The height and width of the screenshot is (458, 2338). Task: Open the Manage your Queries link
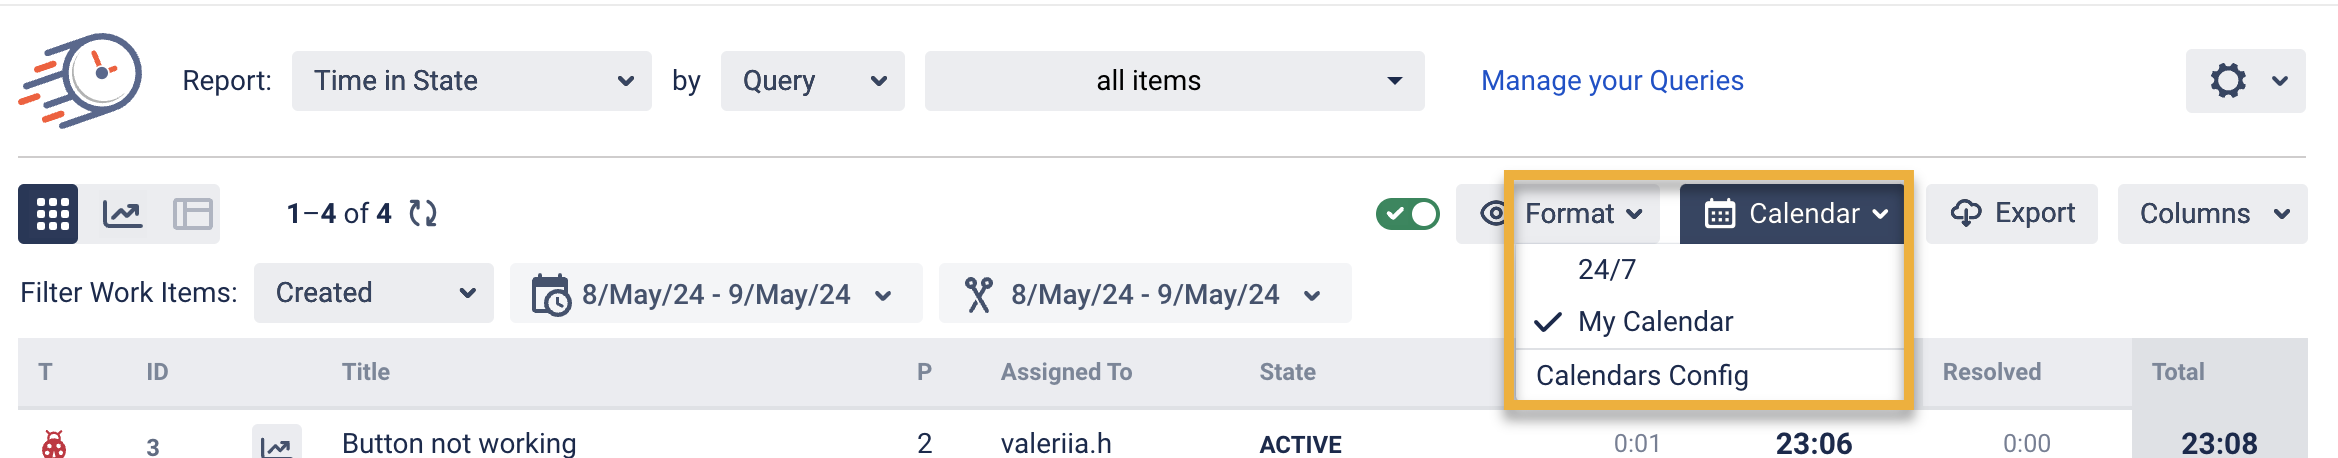click(1612, 81)
